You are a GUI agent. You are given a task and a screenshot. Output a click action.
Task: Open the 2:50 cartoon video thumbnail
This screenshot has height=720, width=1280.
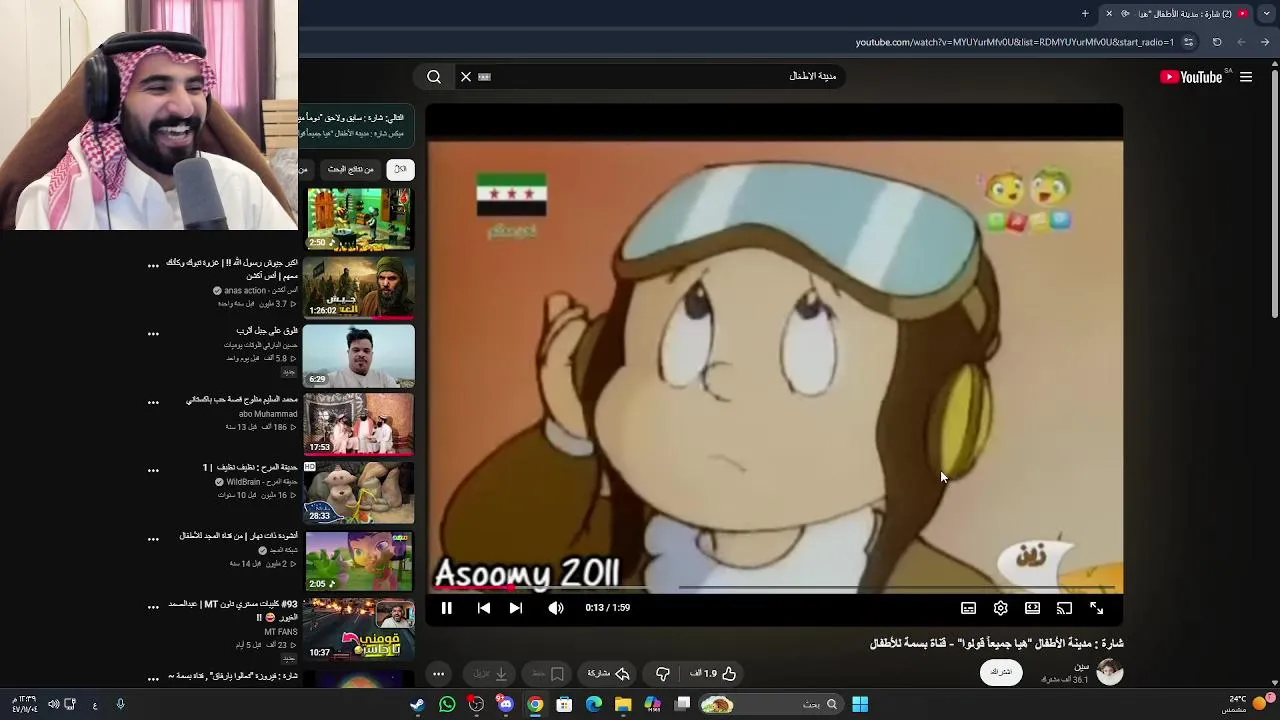point(359,219)
